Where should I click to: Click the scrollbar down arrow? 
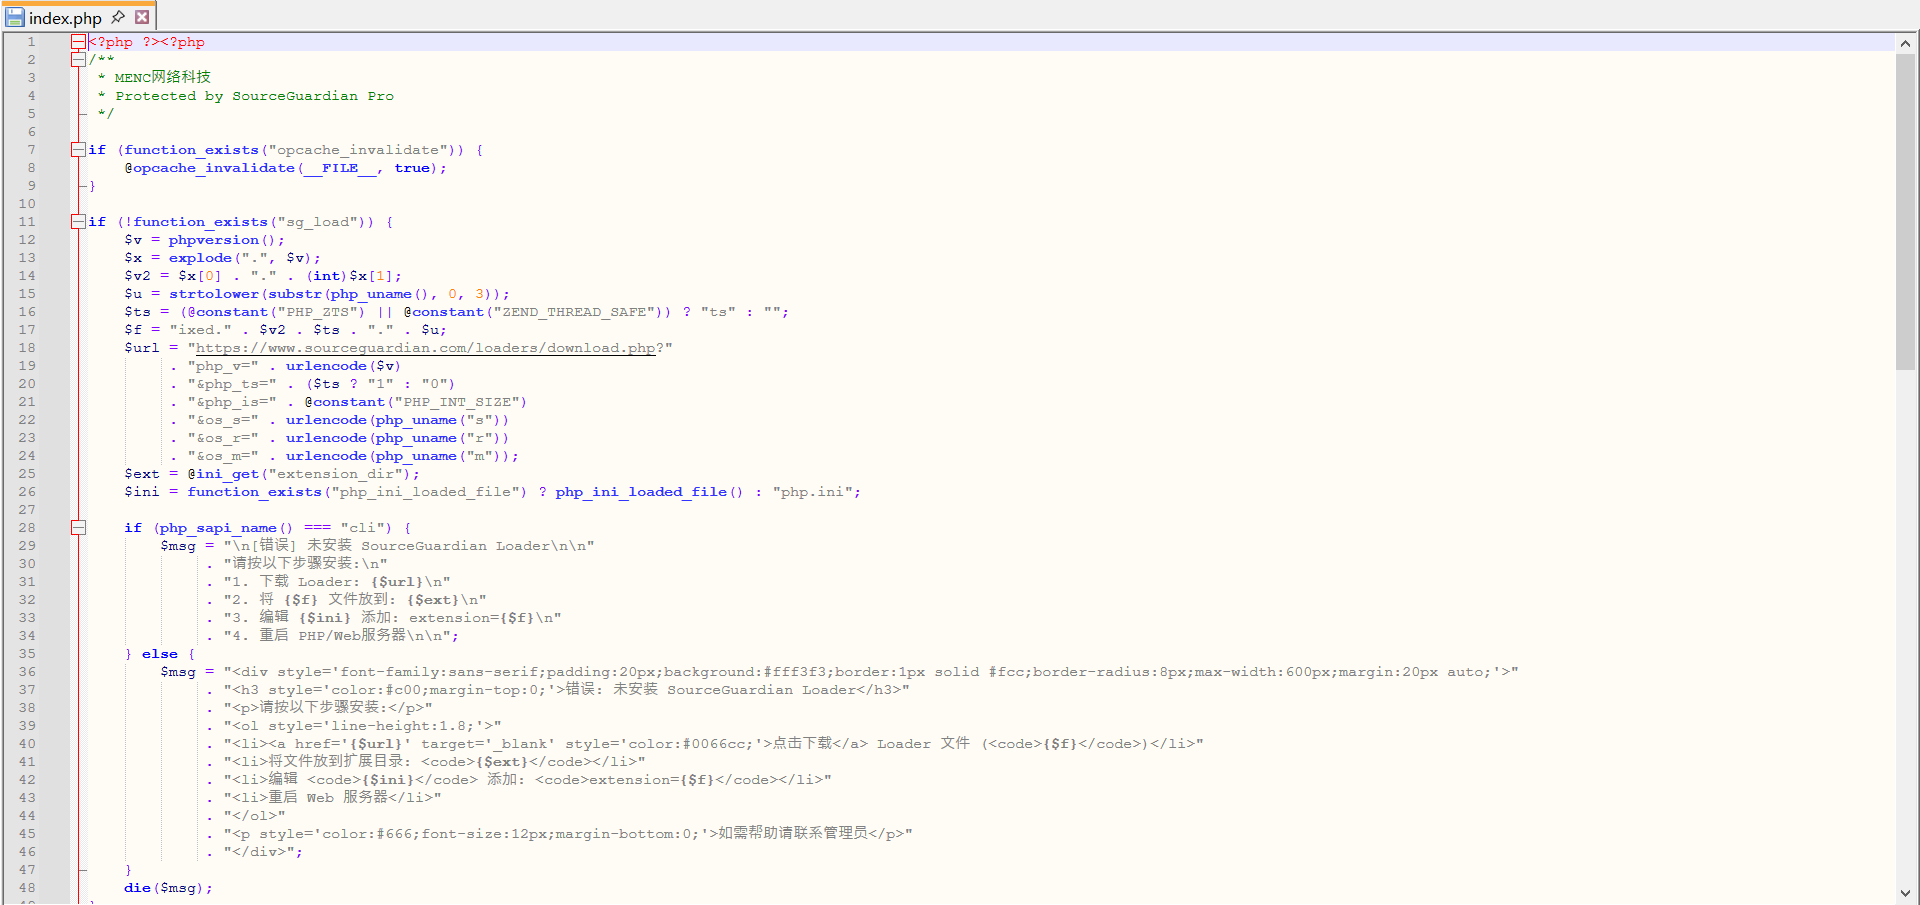[1905, 893]
